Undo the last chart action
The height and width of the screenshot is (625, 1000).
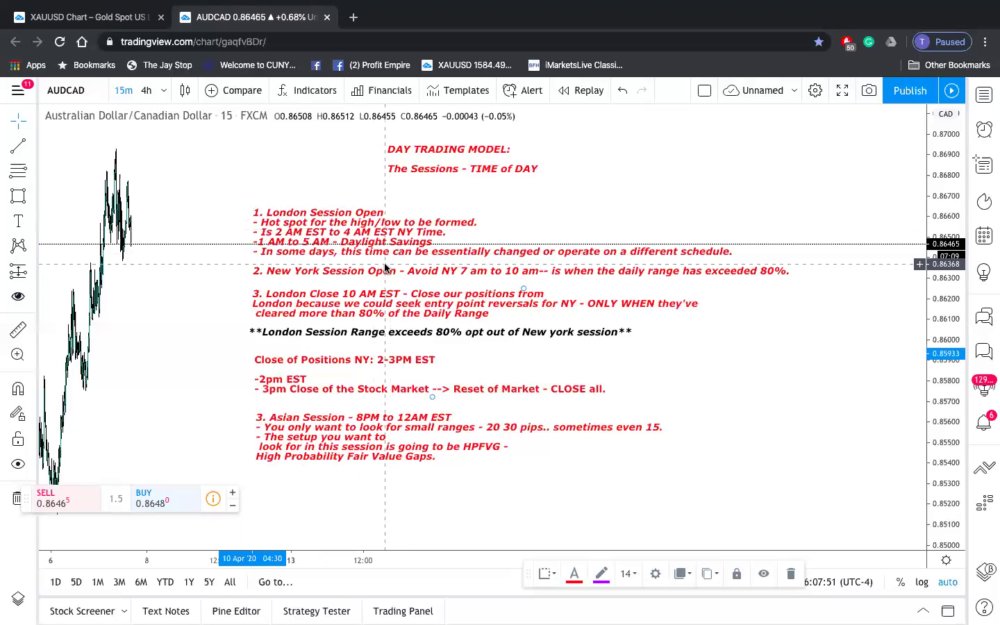click(x=622, y=91)
